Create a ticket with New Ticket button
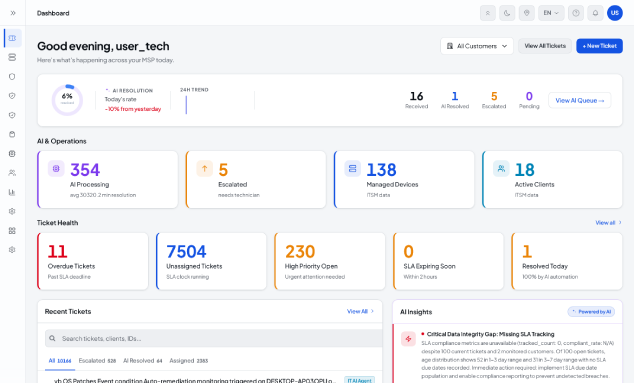634x383 pixels. 599,46
